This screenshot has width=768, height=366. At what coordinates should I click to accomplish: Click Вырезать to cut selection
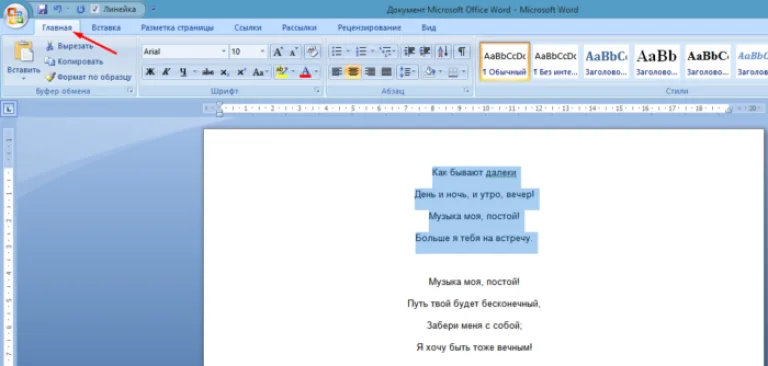69,46
